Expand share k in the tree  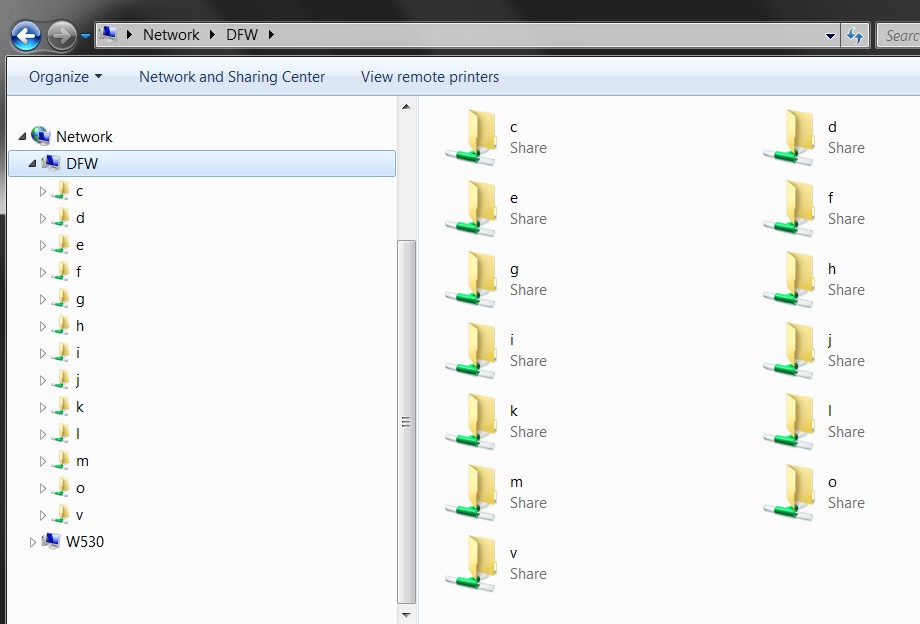coord(42,407)
